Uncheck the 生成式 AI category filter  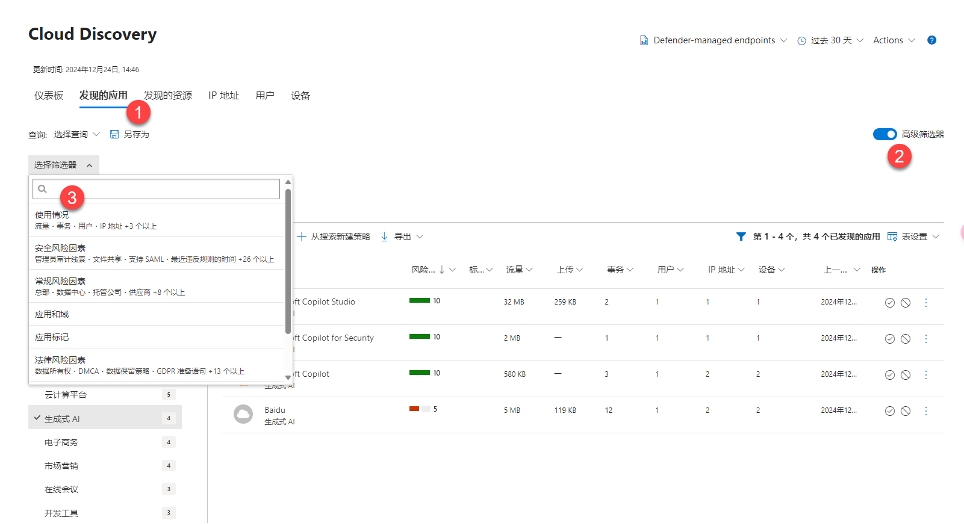(x=105, y=419)
